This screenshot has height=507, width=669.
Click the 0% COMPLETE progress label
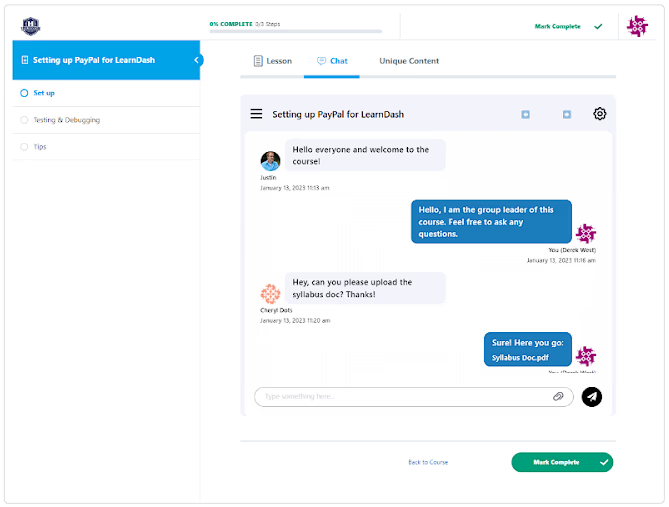231,24
